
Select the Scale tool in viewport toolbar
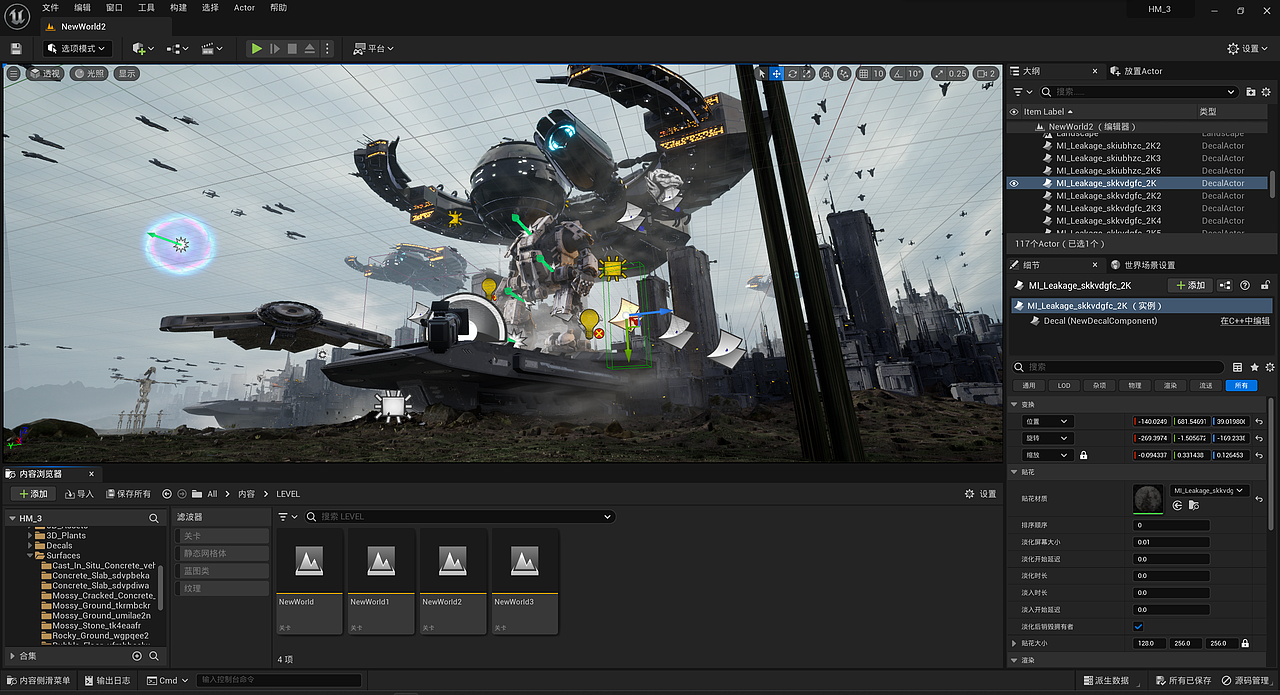pos(807,73)
